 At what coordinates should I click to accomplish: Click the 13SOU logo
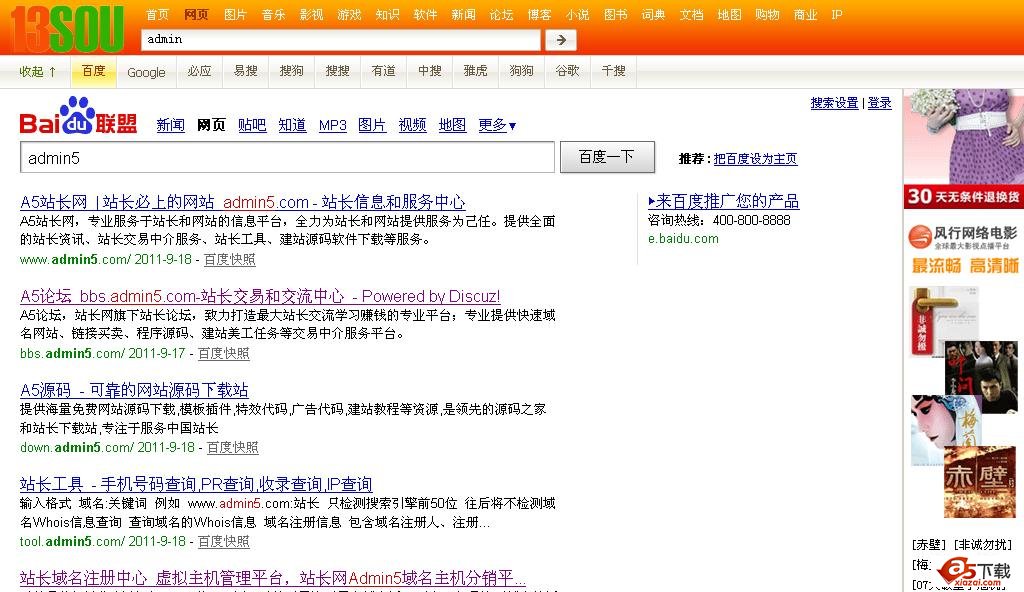point(67,28)
